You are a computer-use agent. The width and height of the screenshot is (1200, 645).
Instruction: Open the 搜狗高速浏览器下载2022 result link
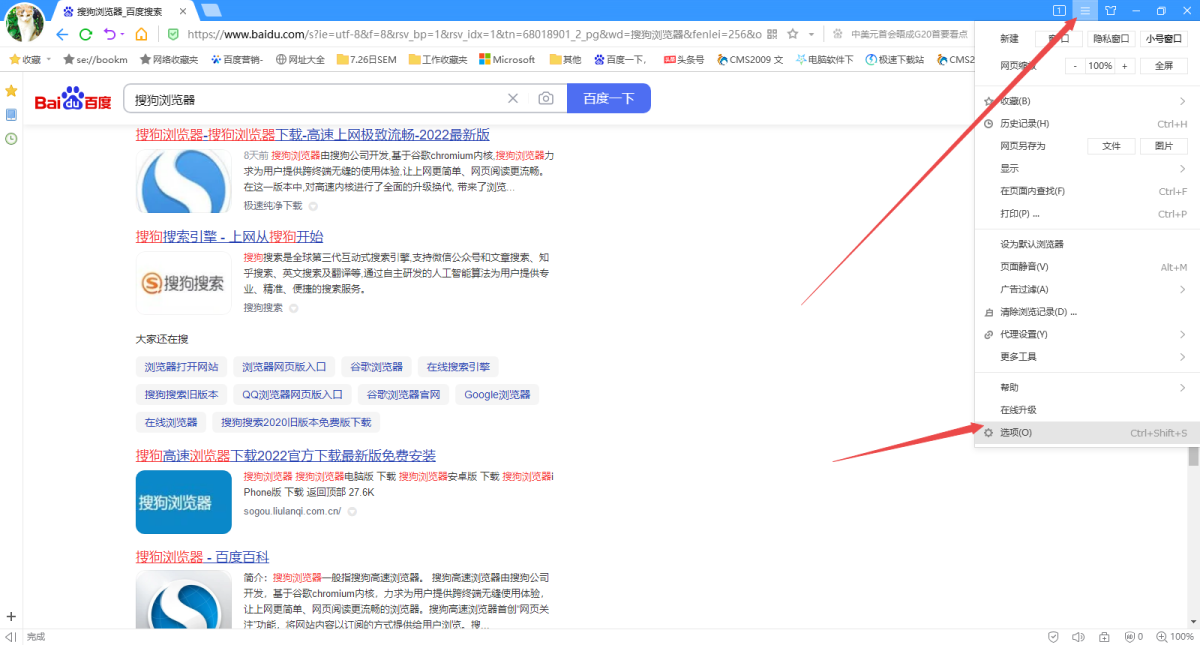(x=286, y=456)
